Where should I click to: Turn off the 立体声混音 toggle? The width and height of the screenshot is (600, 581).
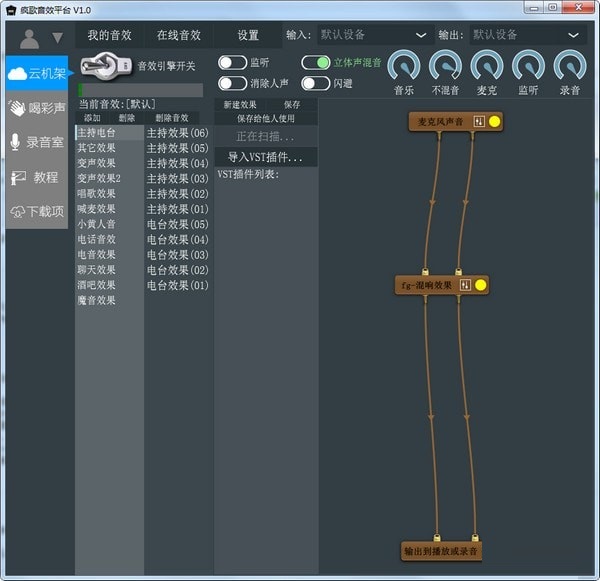(x=316, y=63)
